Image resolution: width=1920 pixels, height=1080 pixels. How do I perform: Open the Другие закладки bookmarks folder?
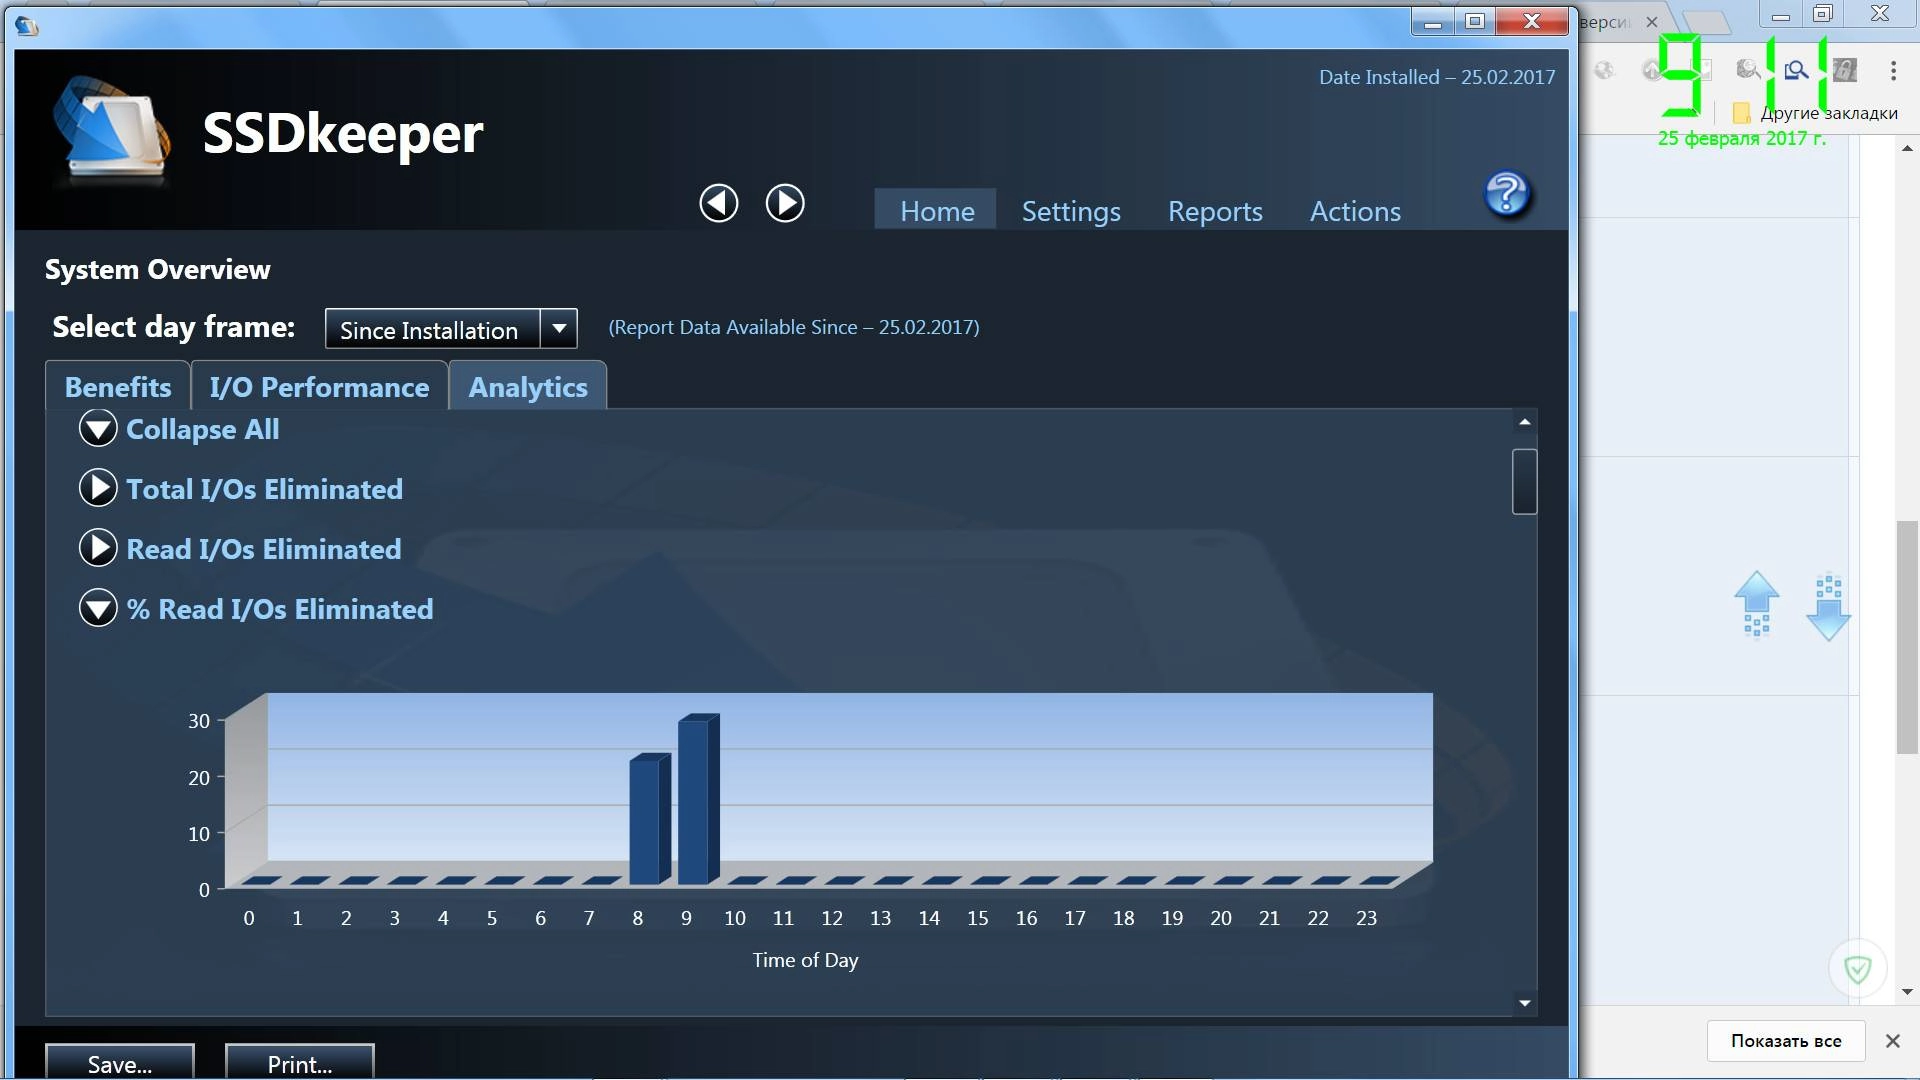1815,113
